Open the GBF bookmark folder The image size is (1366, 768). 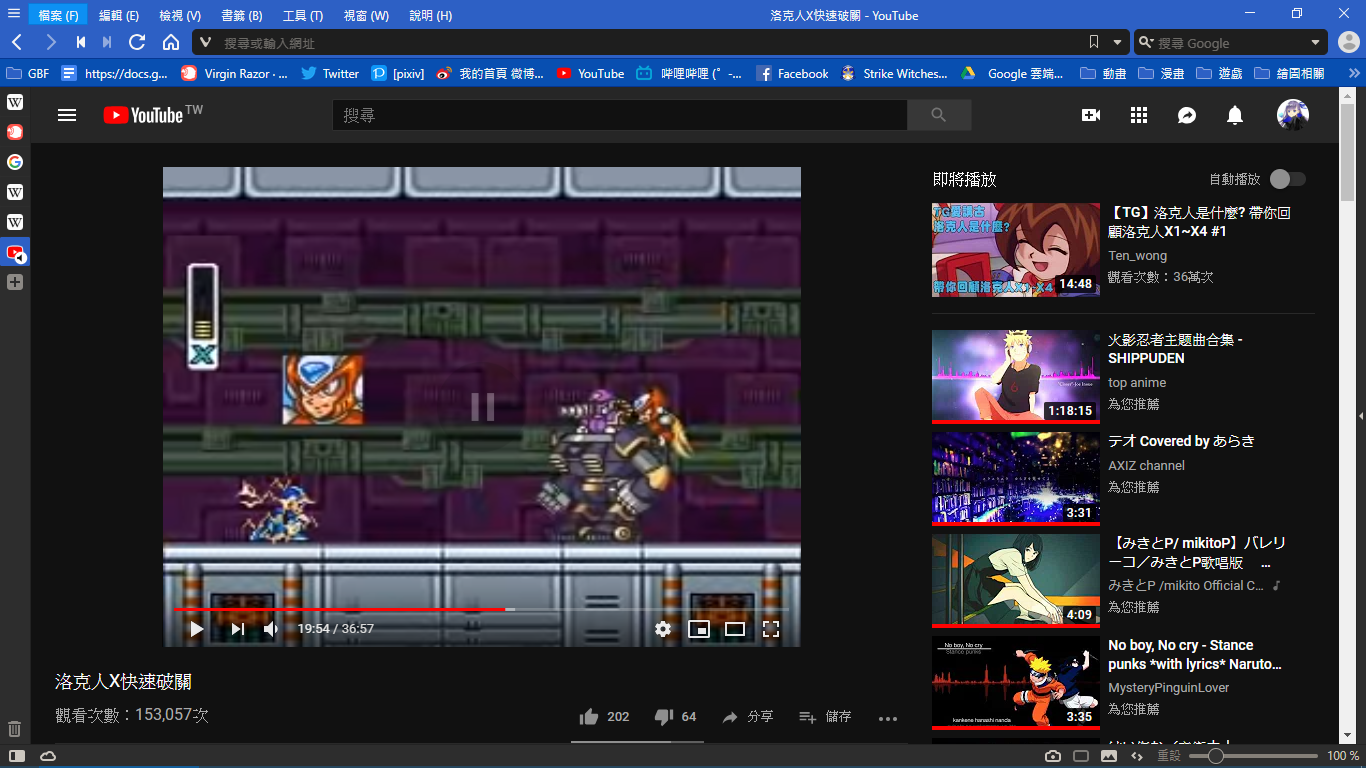click(28, 73)
